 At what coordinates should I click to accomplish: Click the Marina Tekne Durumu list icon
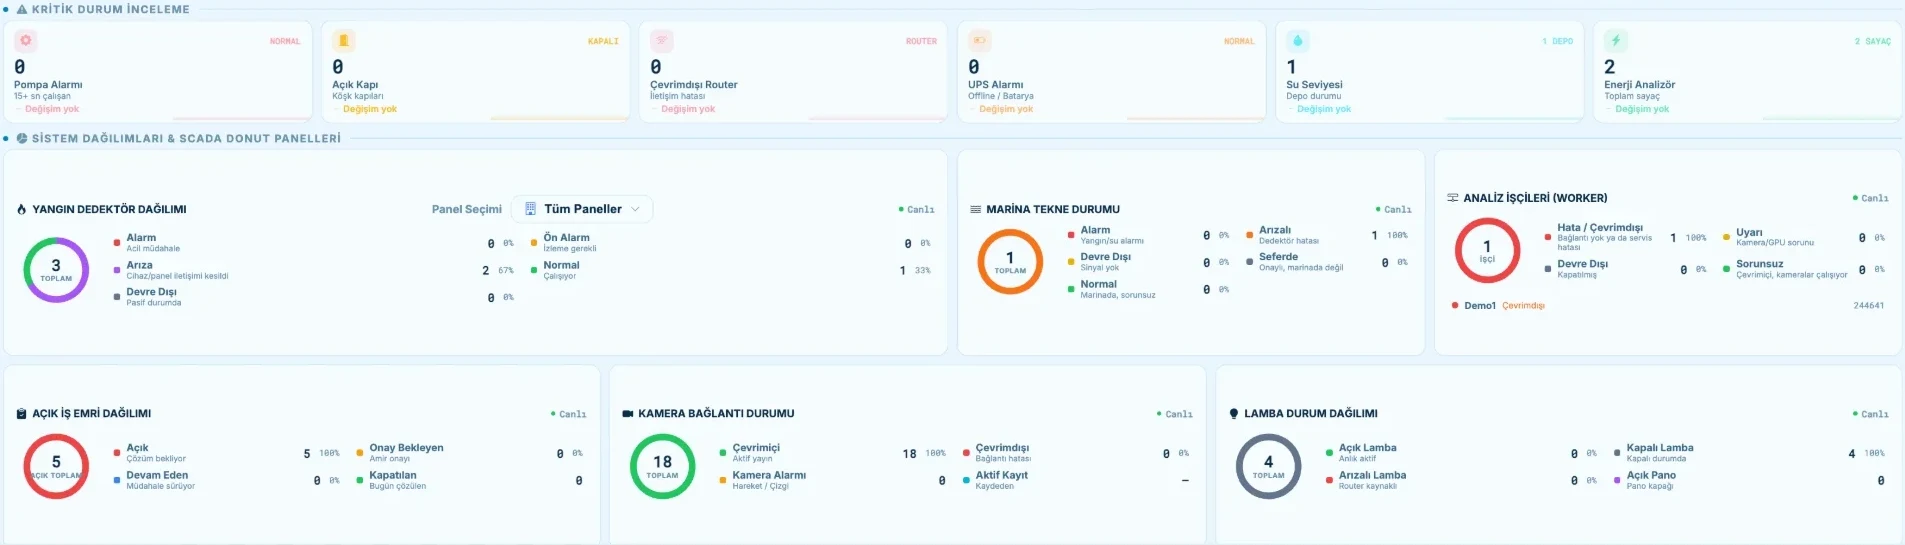[x=975, y=209]
